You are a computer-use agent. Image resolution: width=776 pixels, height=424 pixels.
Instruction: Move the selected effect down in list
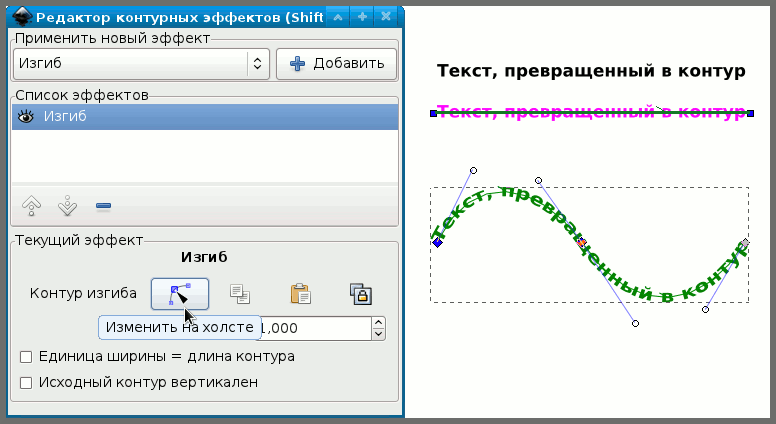coord(67,206)
